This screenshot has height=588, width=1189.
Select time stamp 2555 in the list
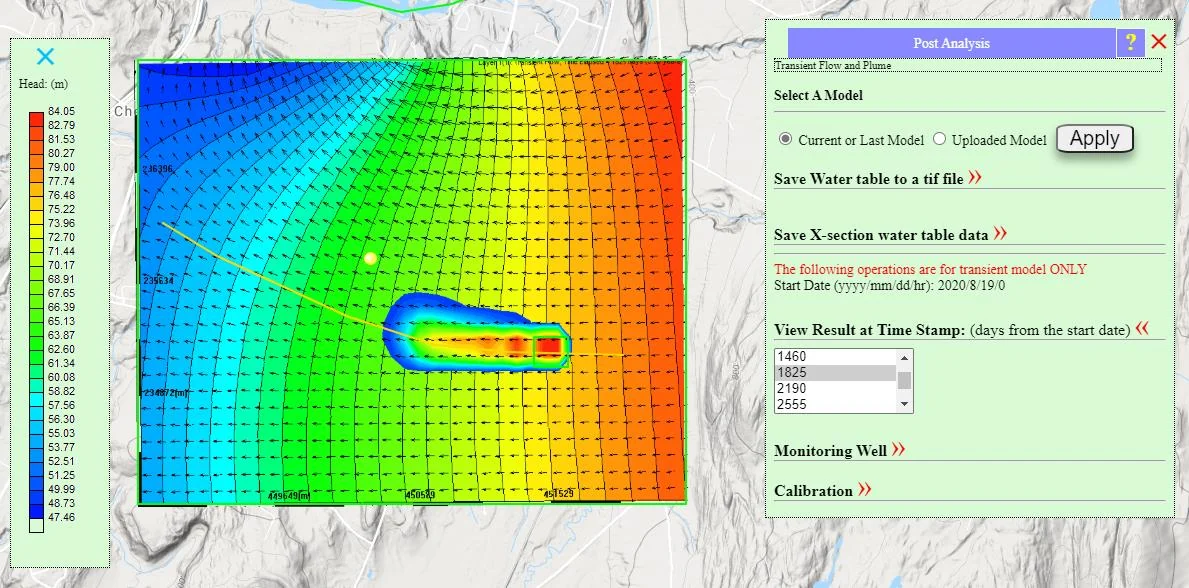(x=836, y=404)
